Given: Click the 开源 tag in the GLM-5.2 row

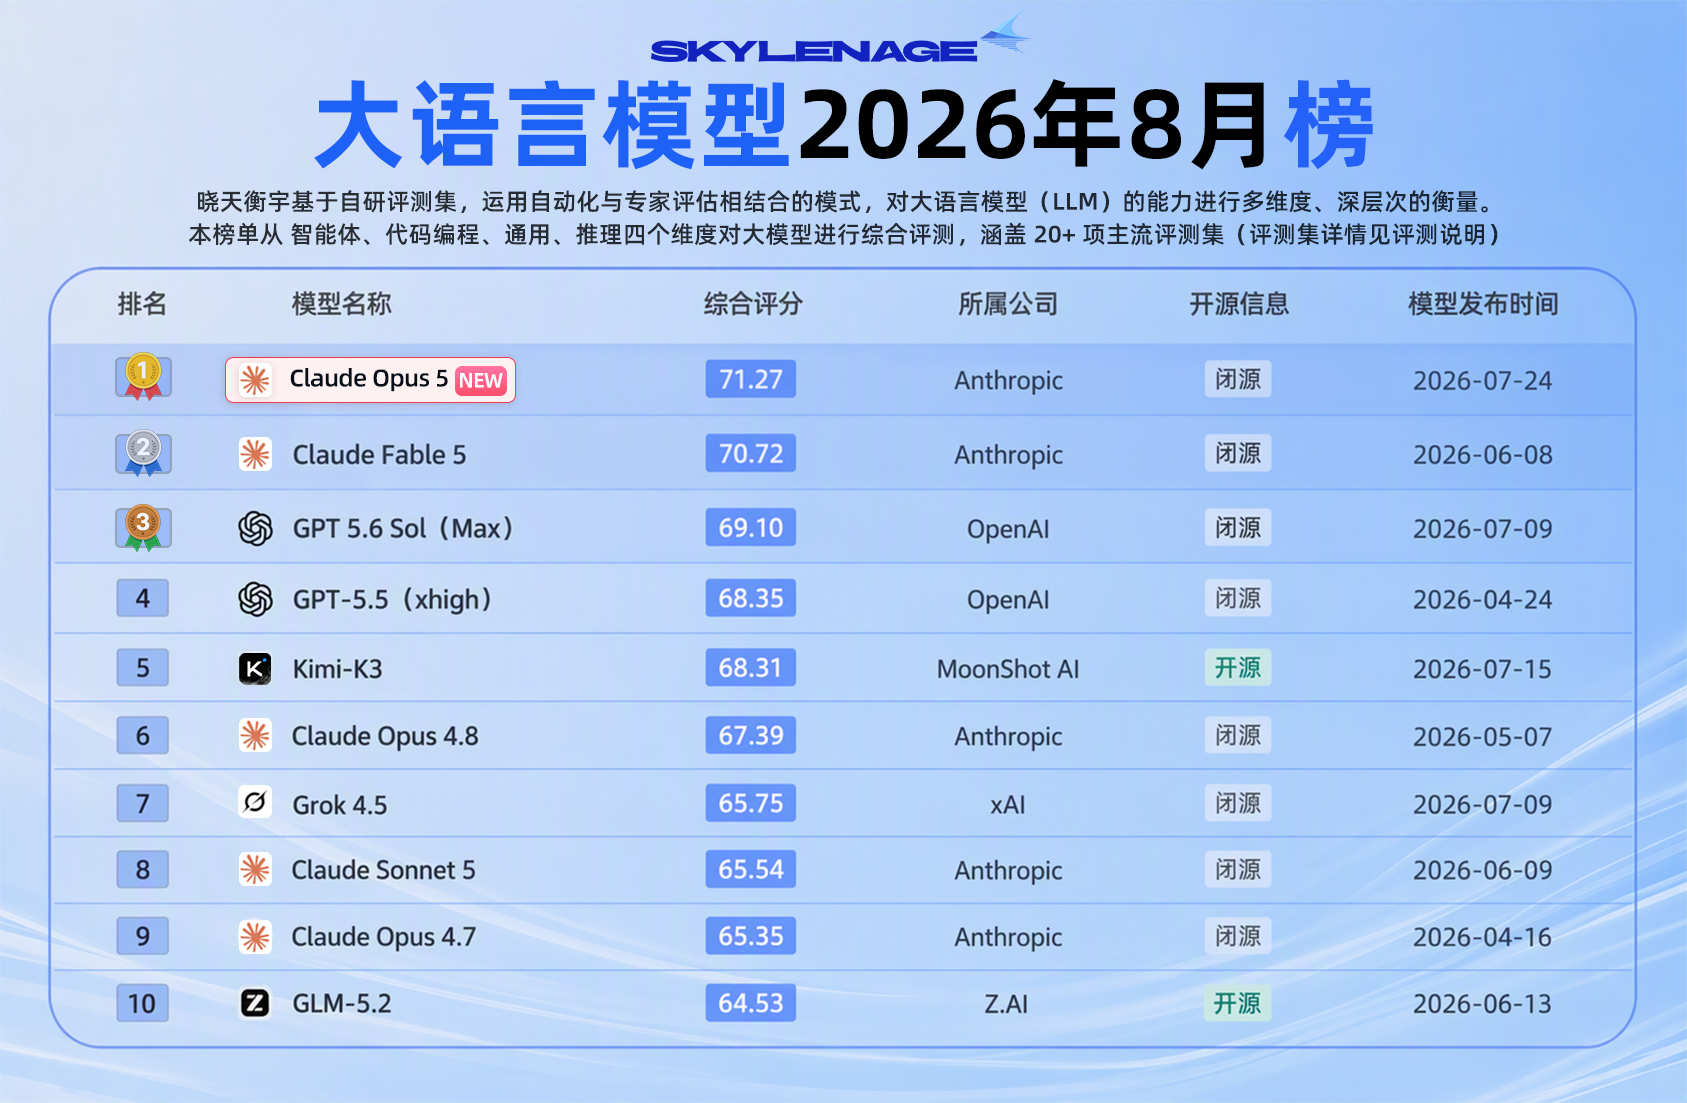Looking at the screenshot, I should click(x=1238, y=1003).
